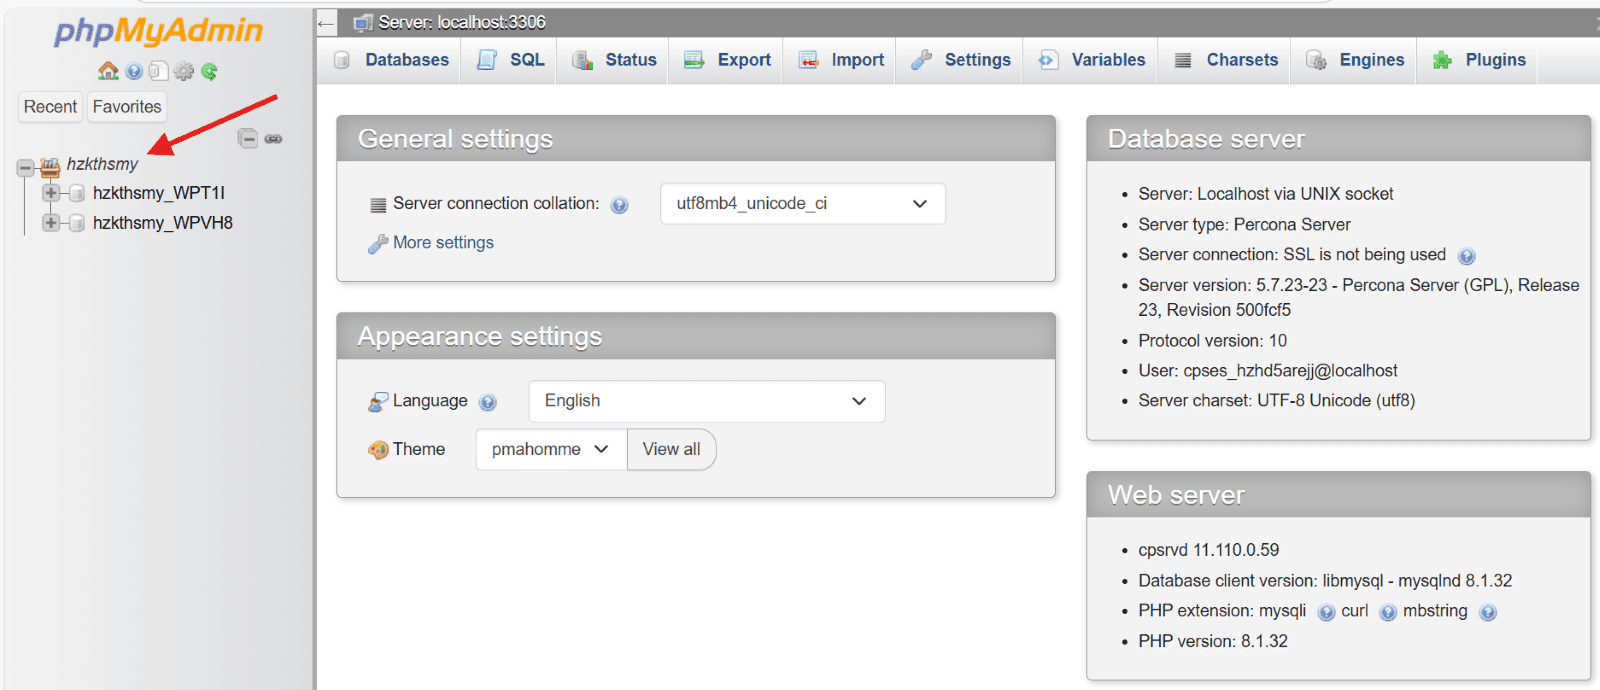The width and height of the screenshot is (1600, 690).
Task: Expand the hzkthsmy_WPVH8 database node
Action: coord(50,223)
